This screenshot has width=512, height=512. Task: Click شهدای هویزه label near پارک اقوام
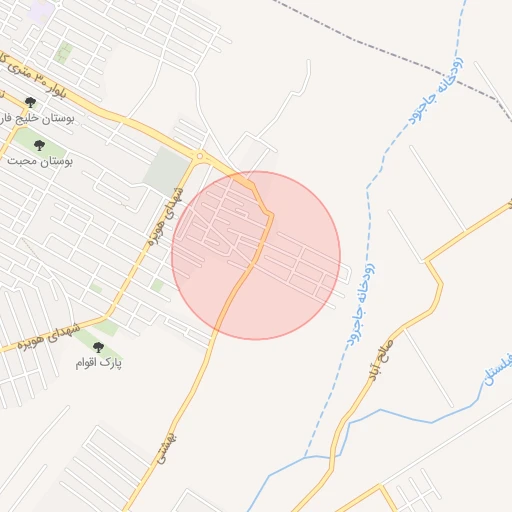(49, 336)
